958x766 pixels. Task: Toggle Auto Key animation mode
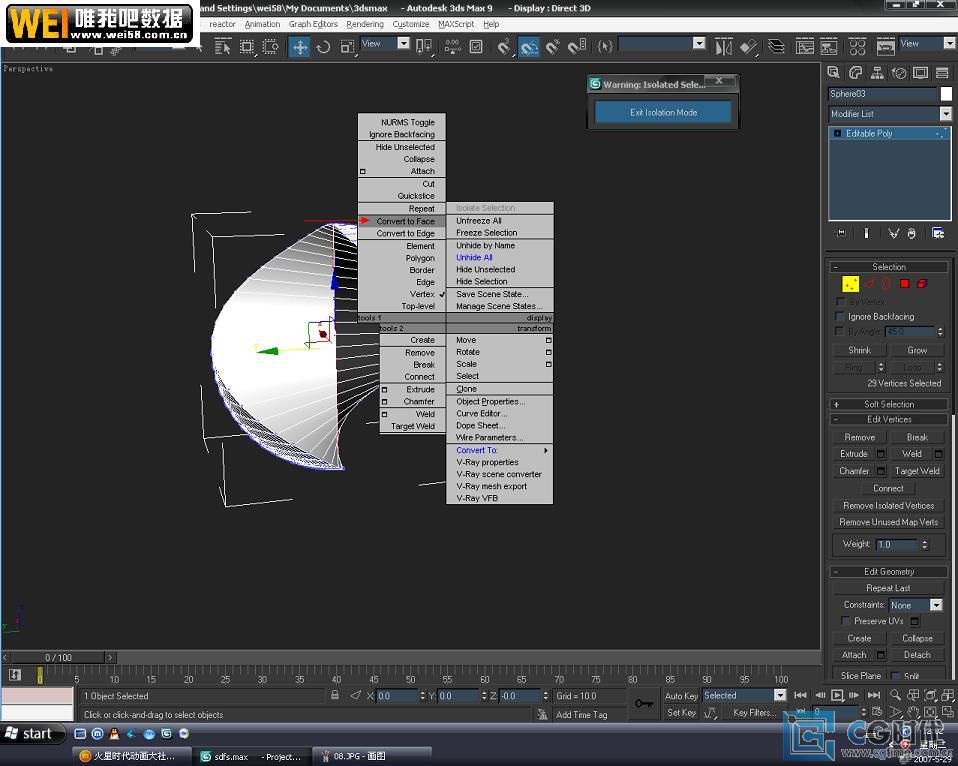pyautogui.click(x=681, y=696)
